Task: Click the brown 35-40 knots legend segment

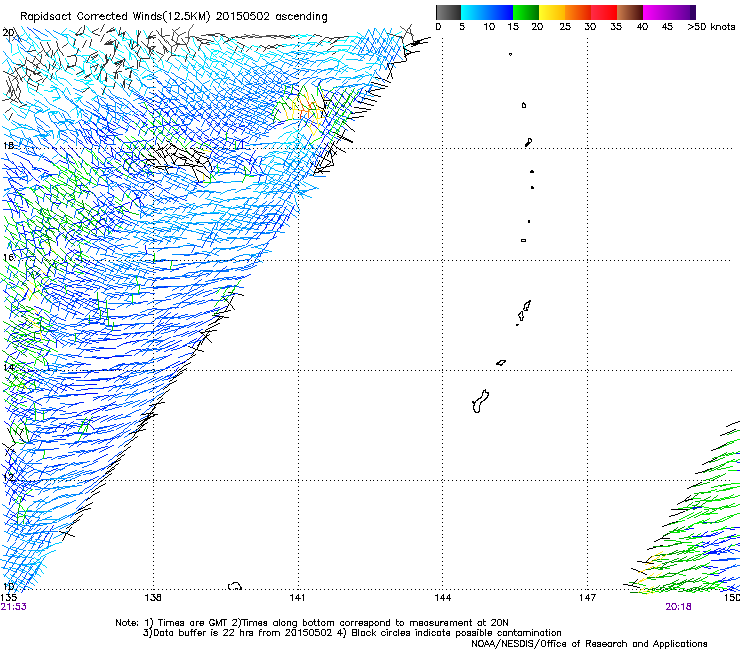Action: pos(630,12)
